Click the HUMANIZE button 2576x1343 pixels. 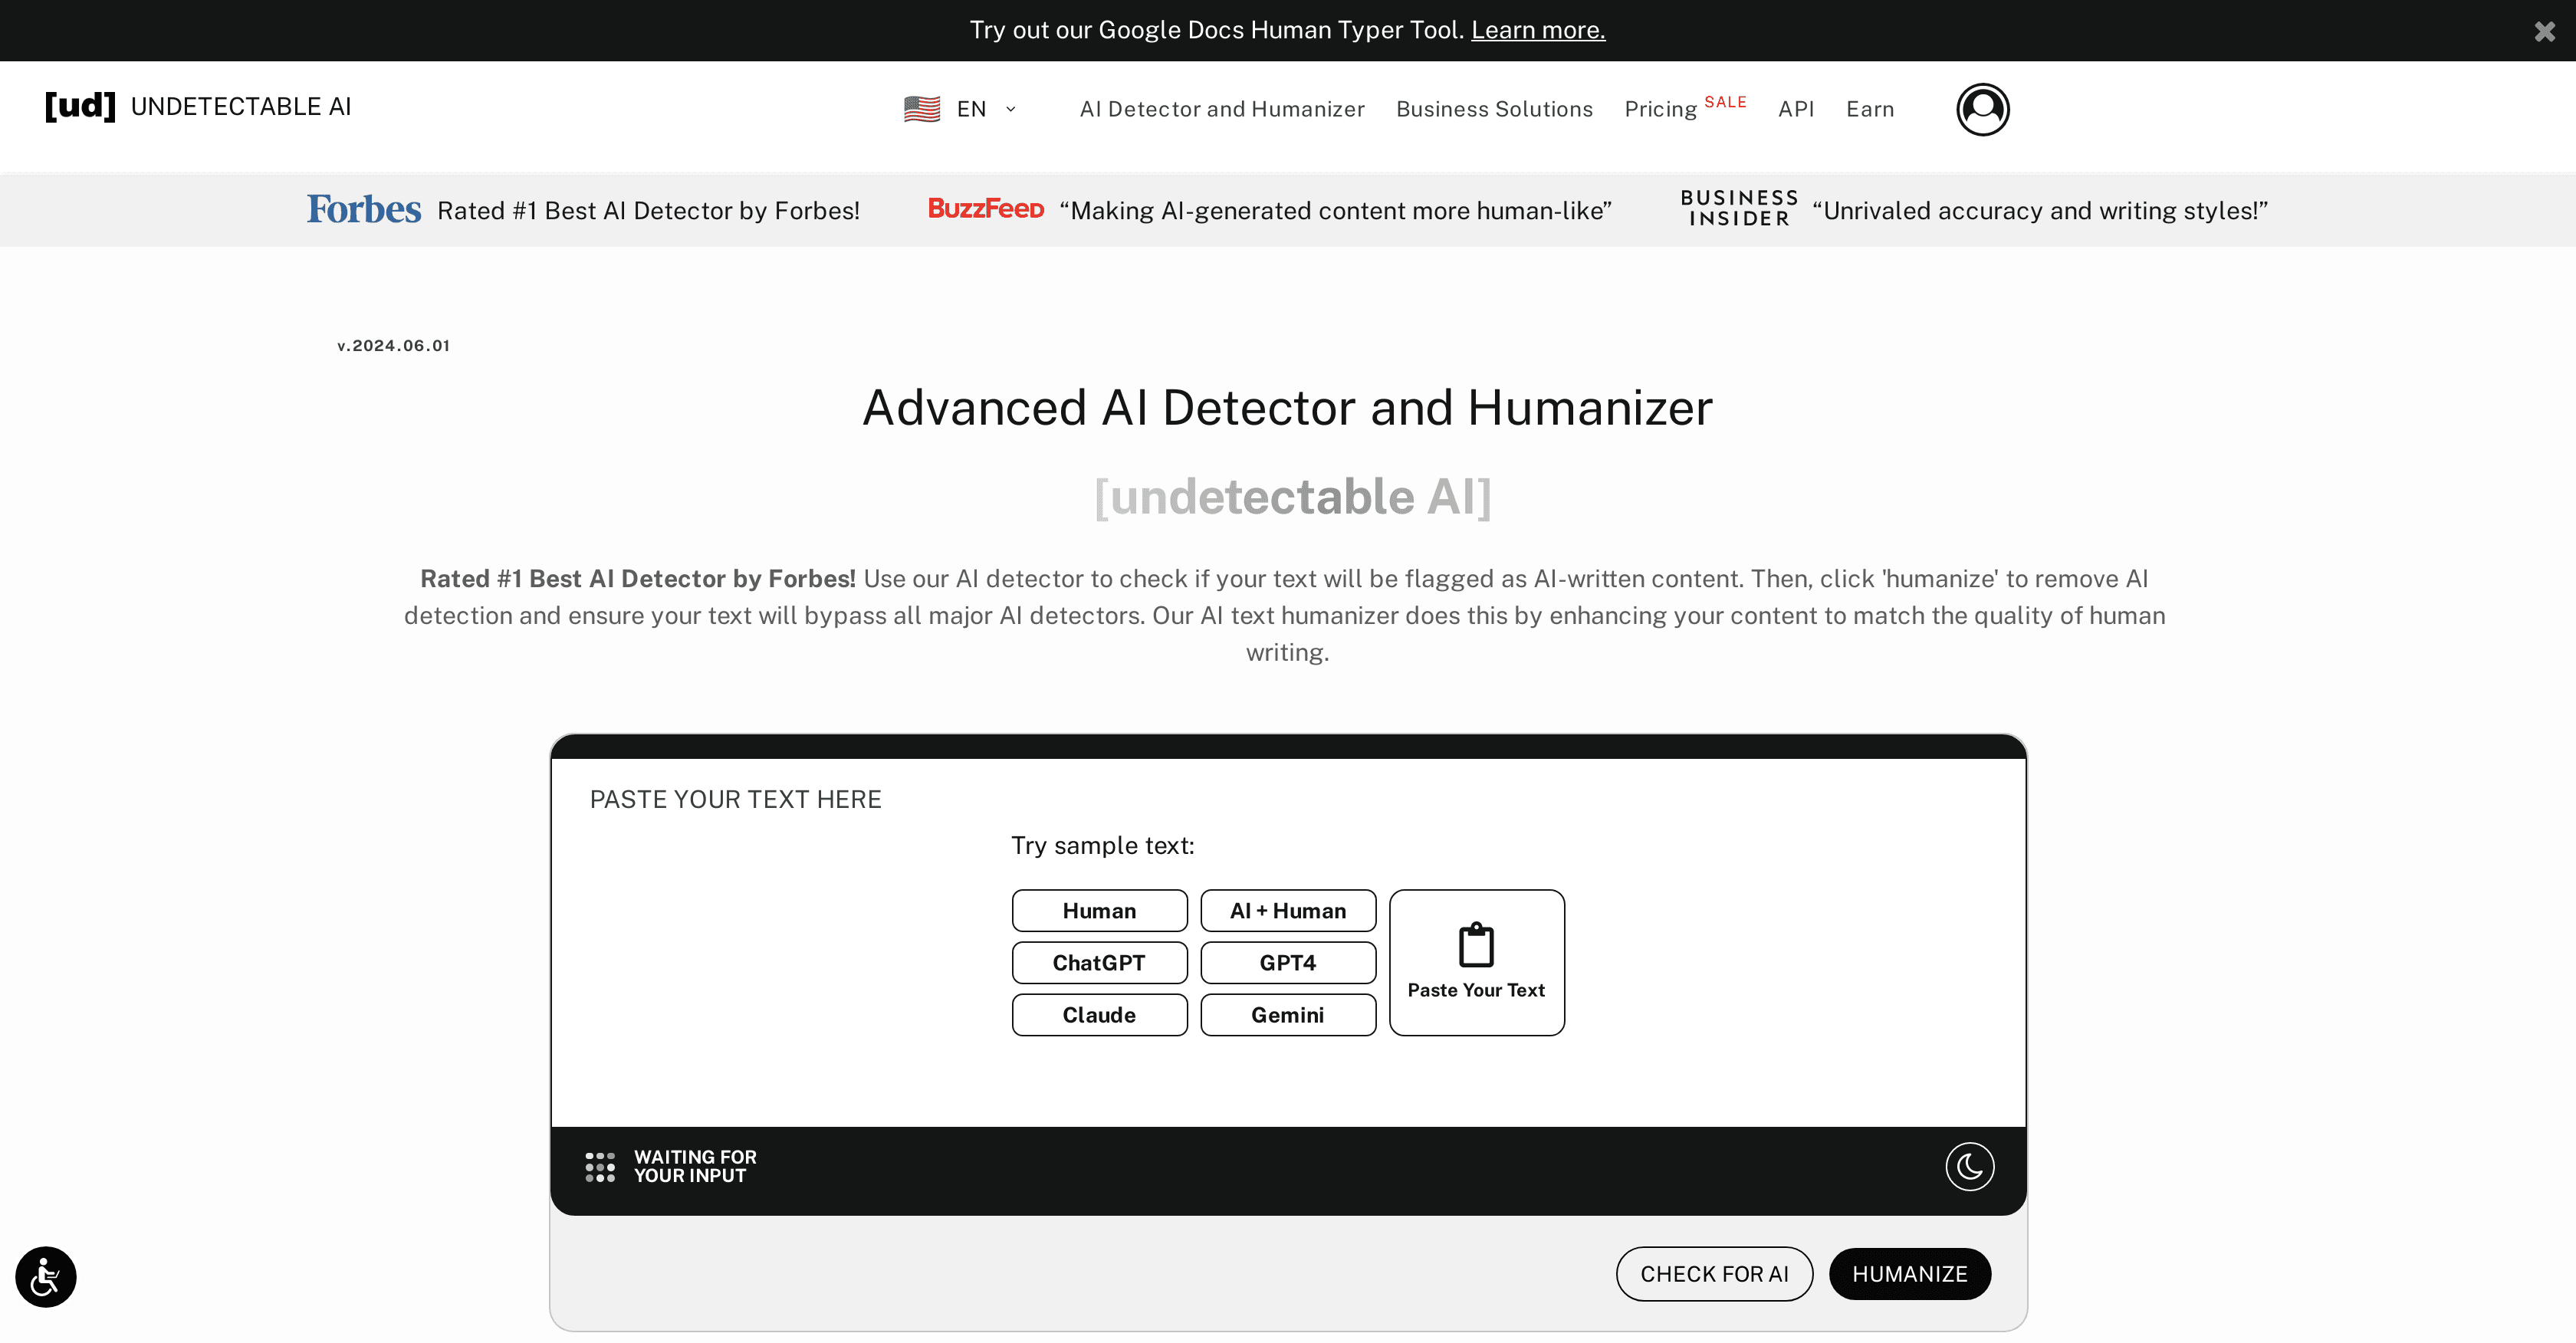pyautogui.click(x=1909, y=1273)
